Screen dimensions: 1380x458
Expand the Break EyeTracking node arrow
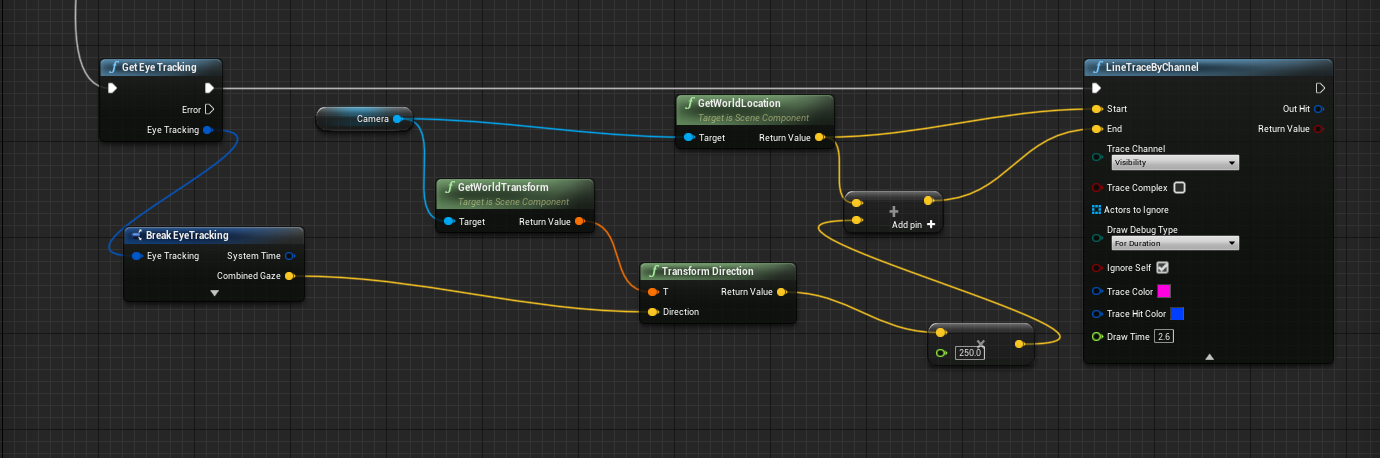pyautogui.click(x=214, y=293)
